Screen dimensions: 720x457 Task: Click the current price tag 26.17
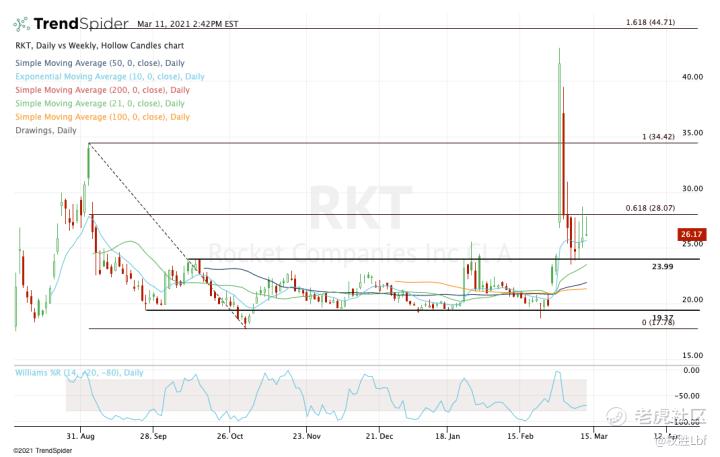[x=691, y=234]
